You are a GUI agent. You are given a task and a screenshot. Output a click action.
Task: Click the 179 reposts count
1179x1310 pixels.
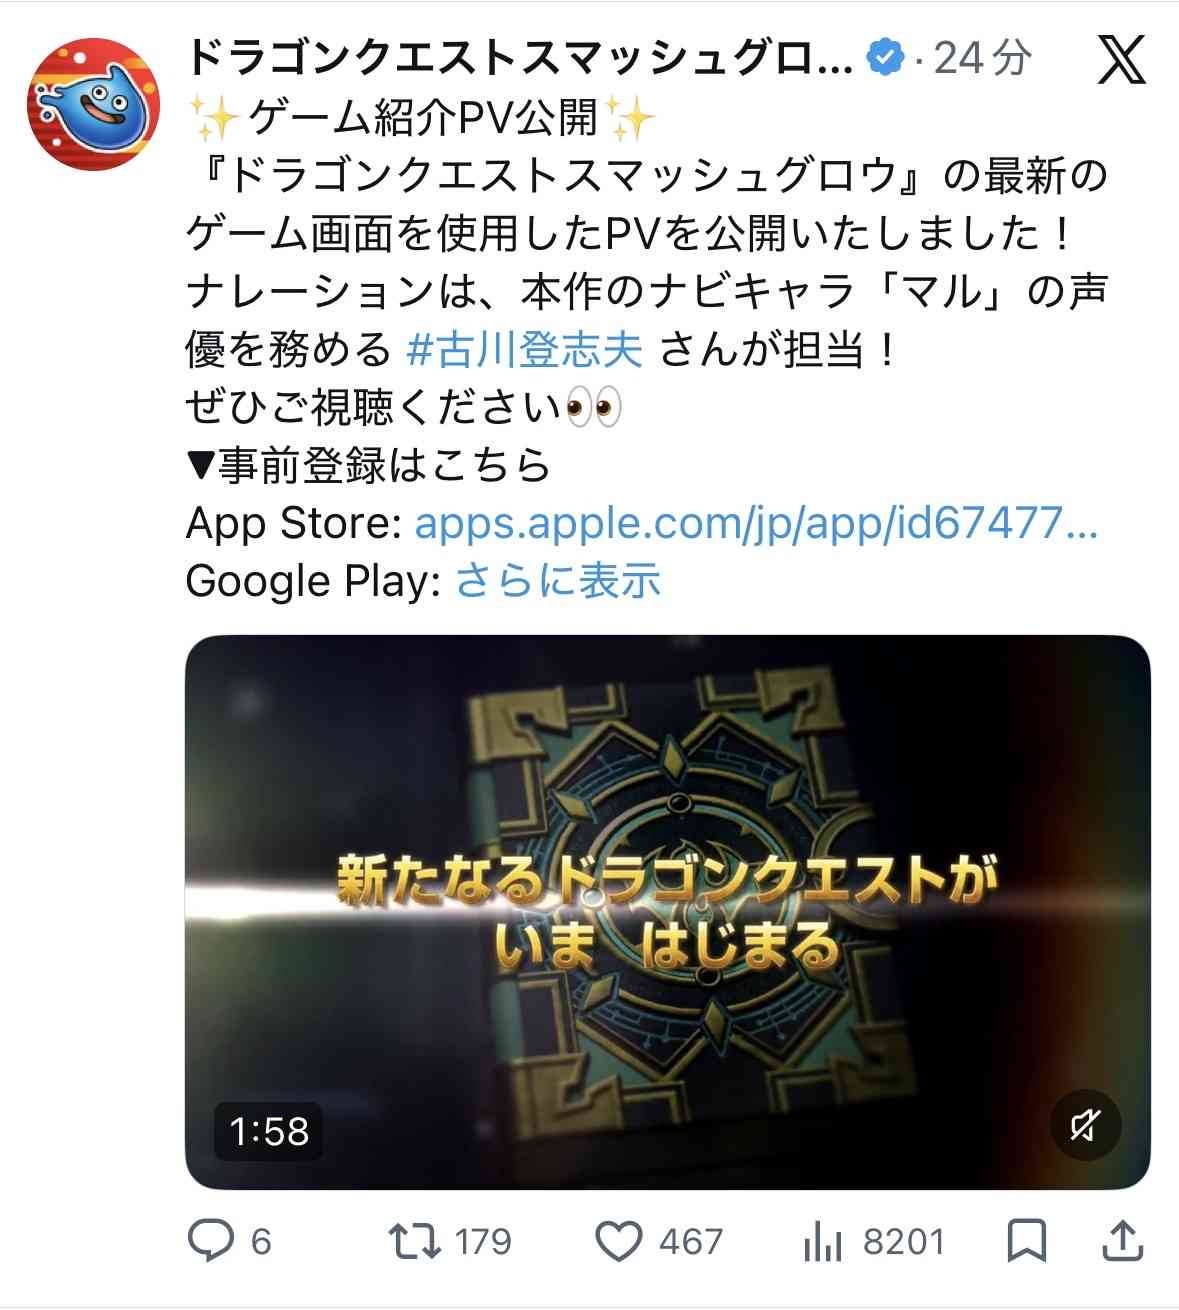pos(483,1242)
